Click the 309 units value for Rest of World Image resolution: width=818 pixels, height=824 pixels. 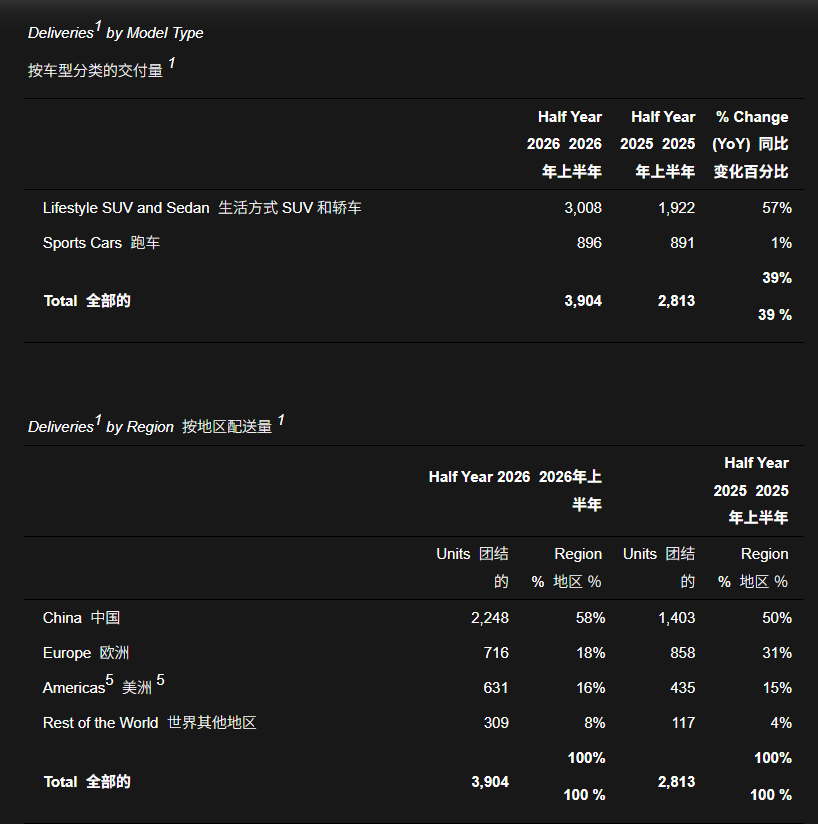496,723
